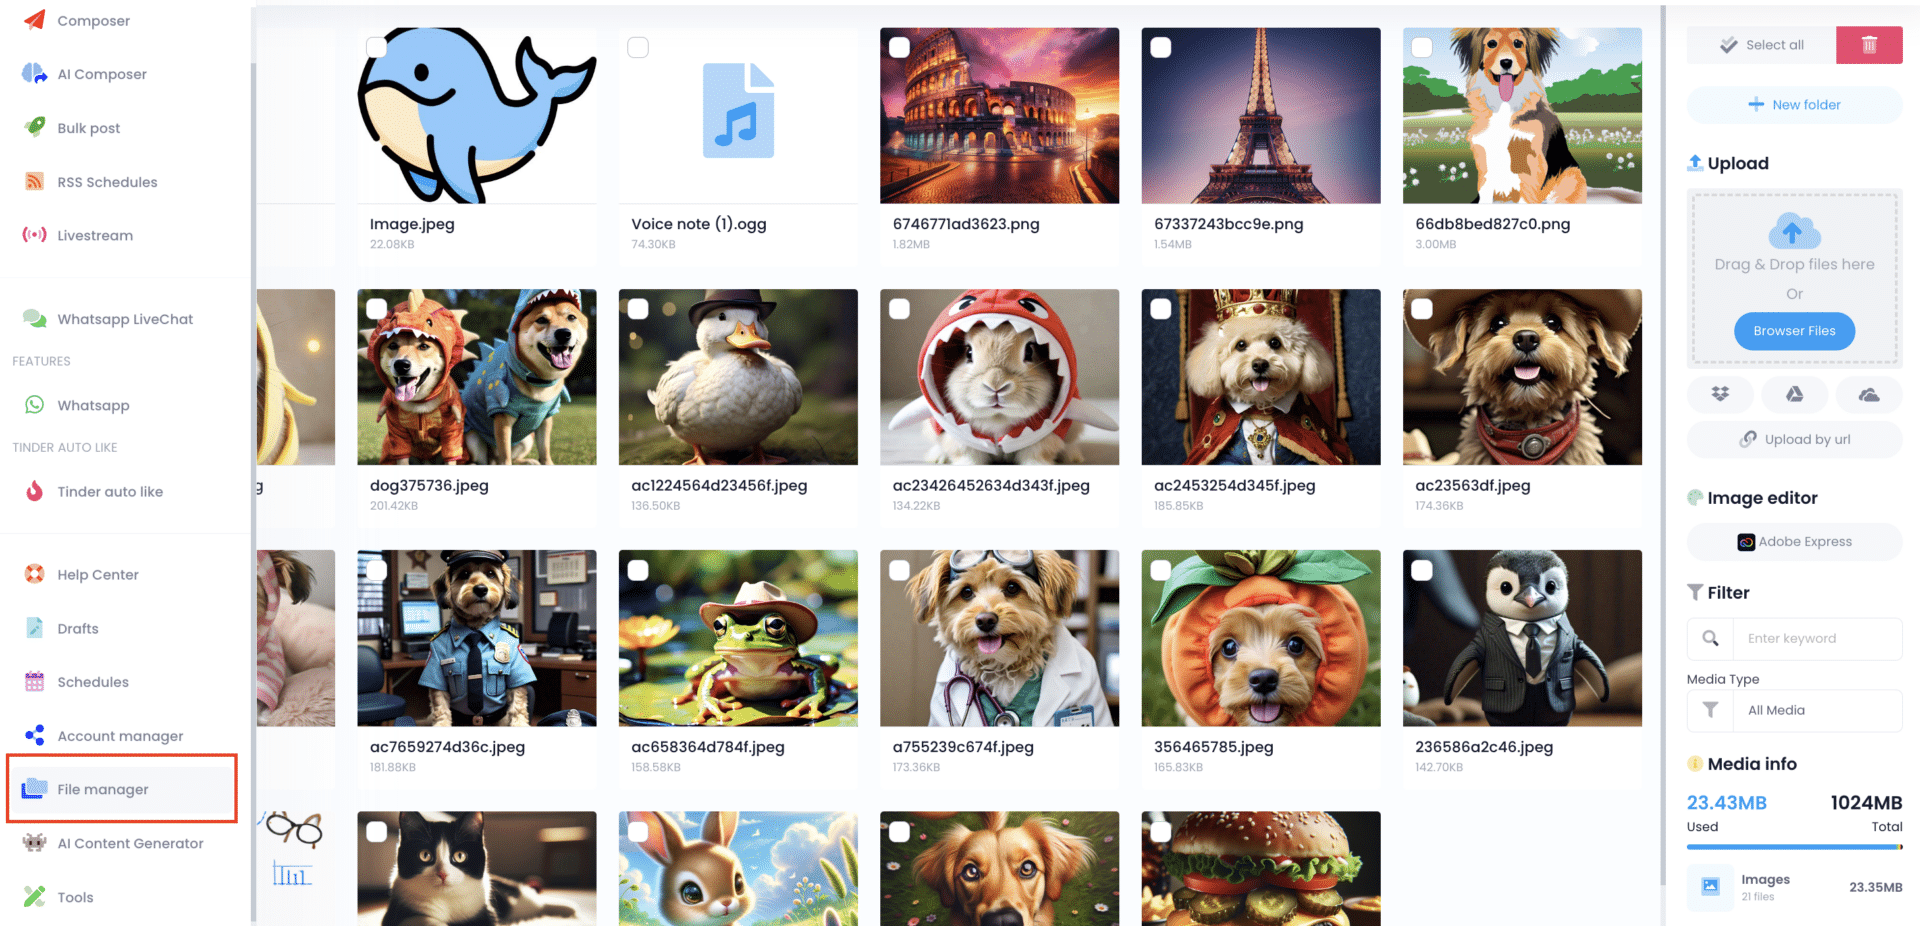
Task: Click Browser Files upload button
Action: coord(1794,331)
